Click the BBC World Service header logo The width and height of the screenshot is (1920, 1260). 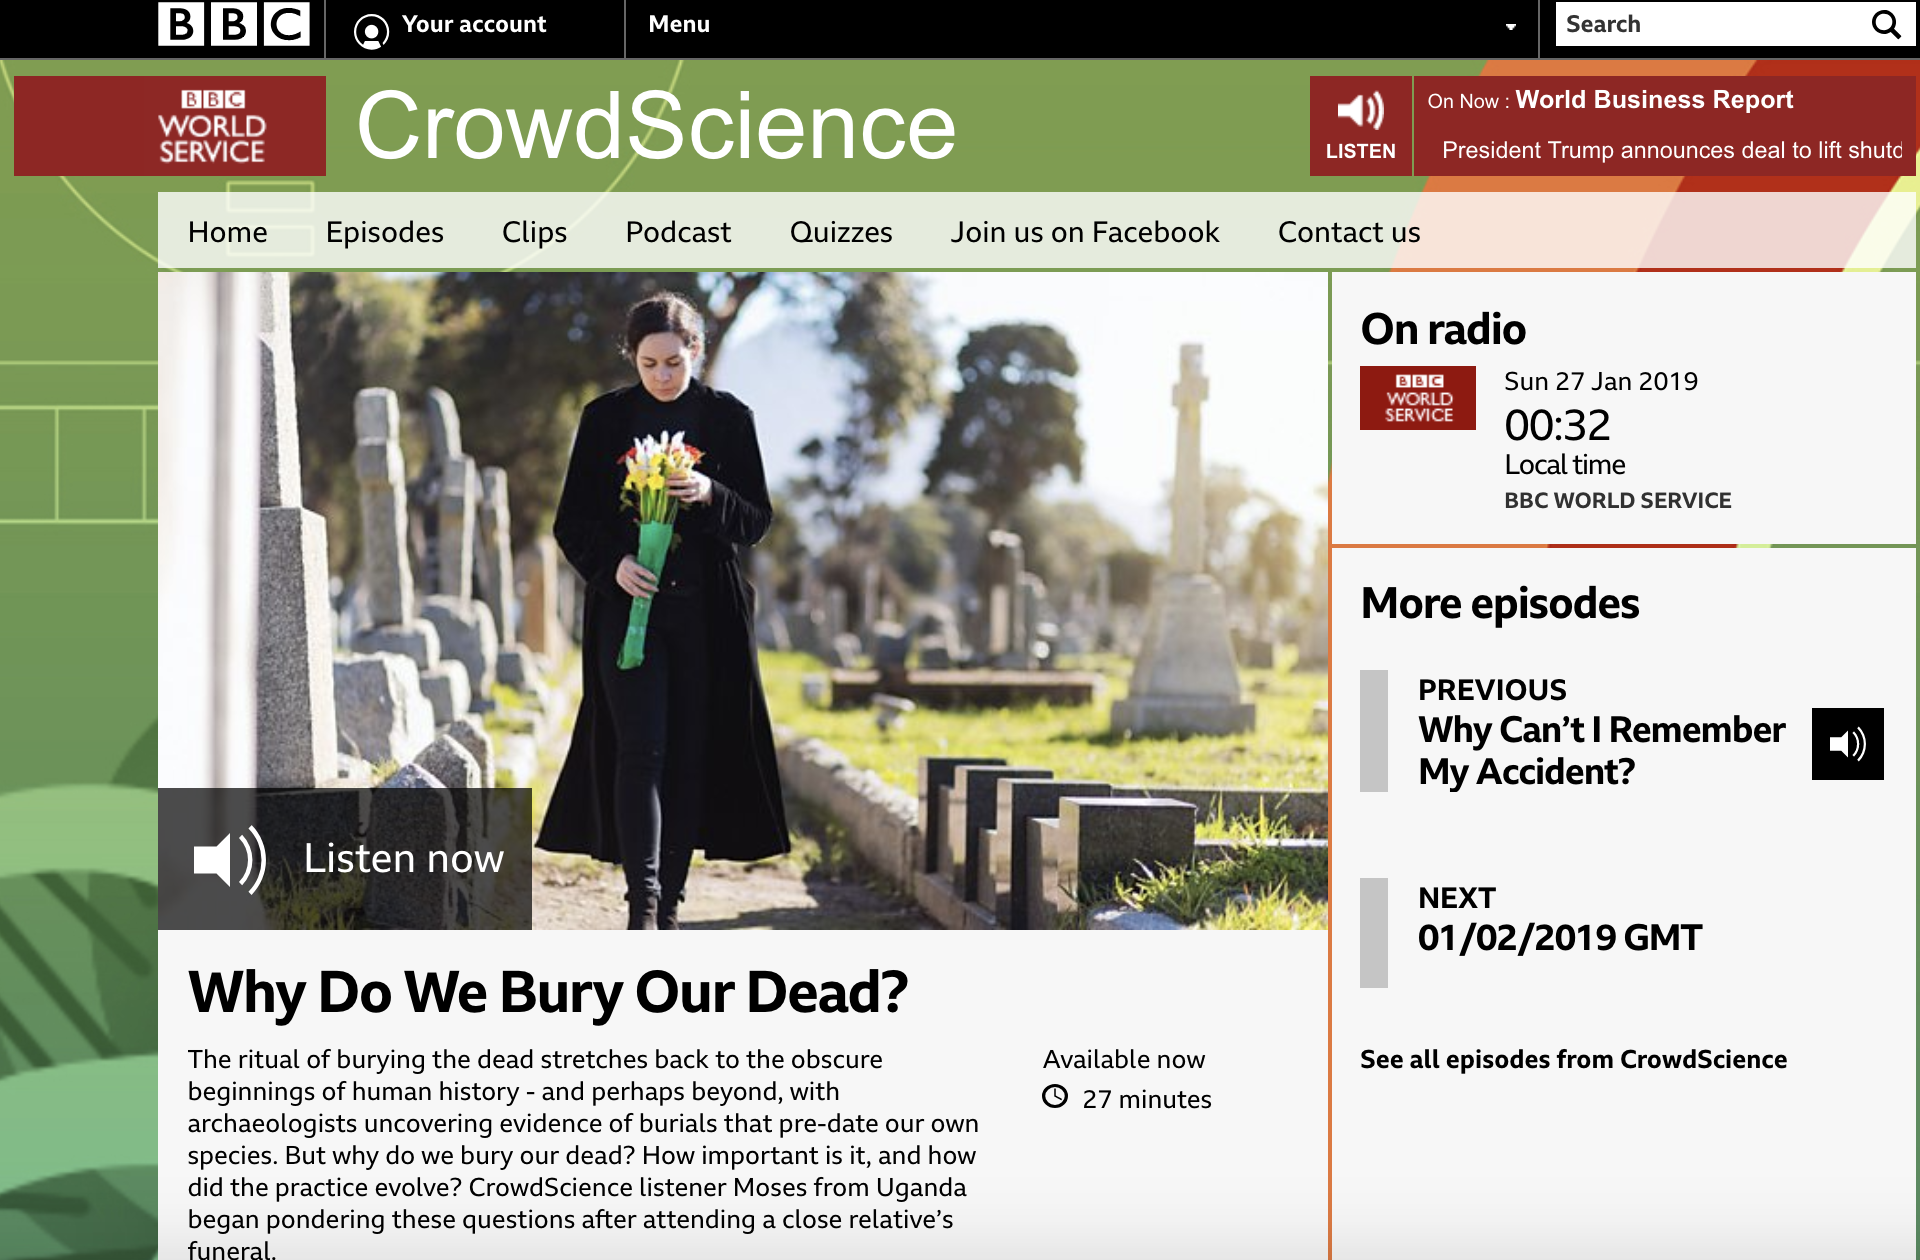[170, 126]
